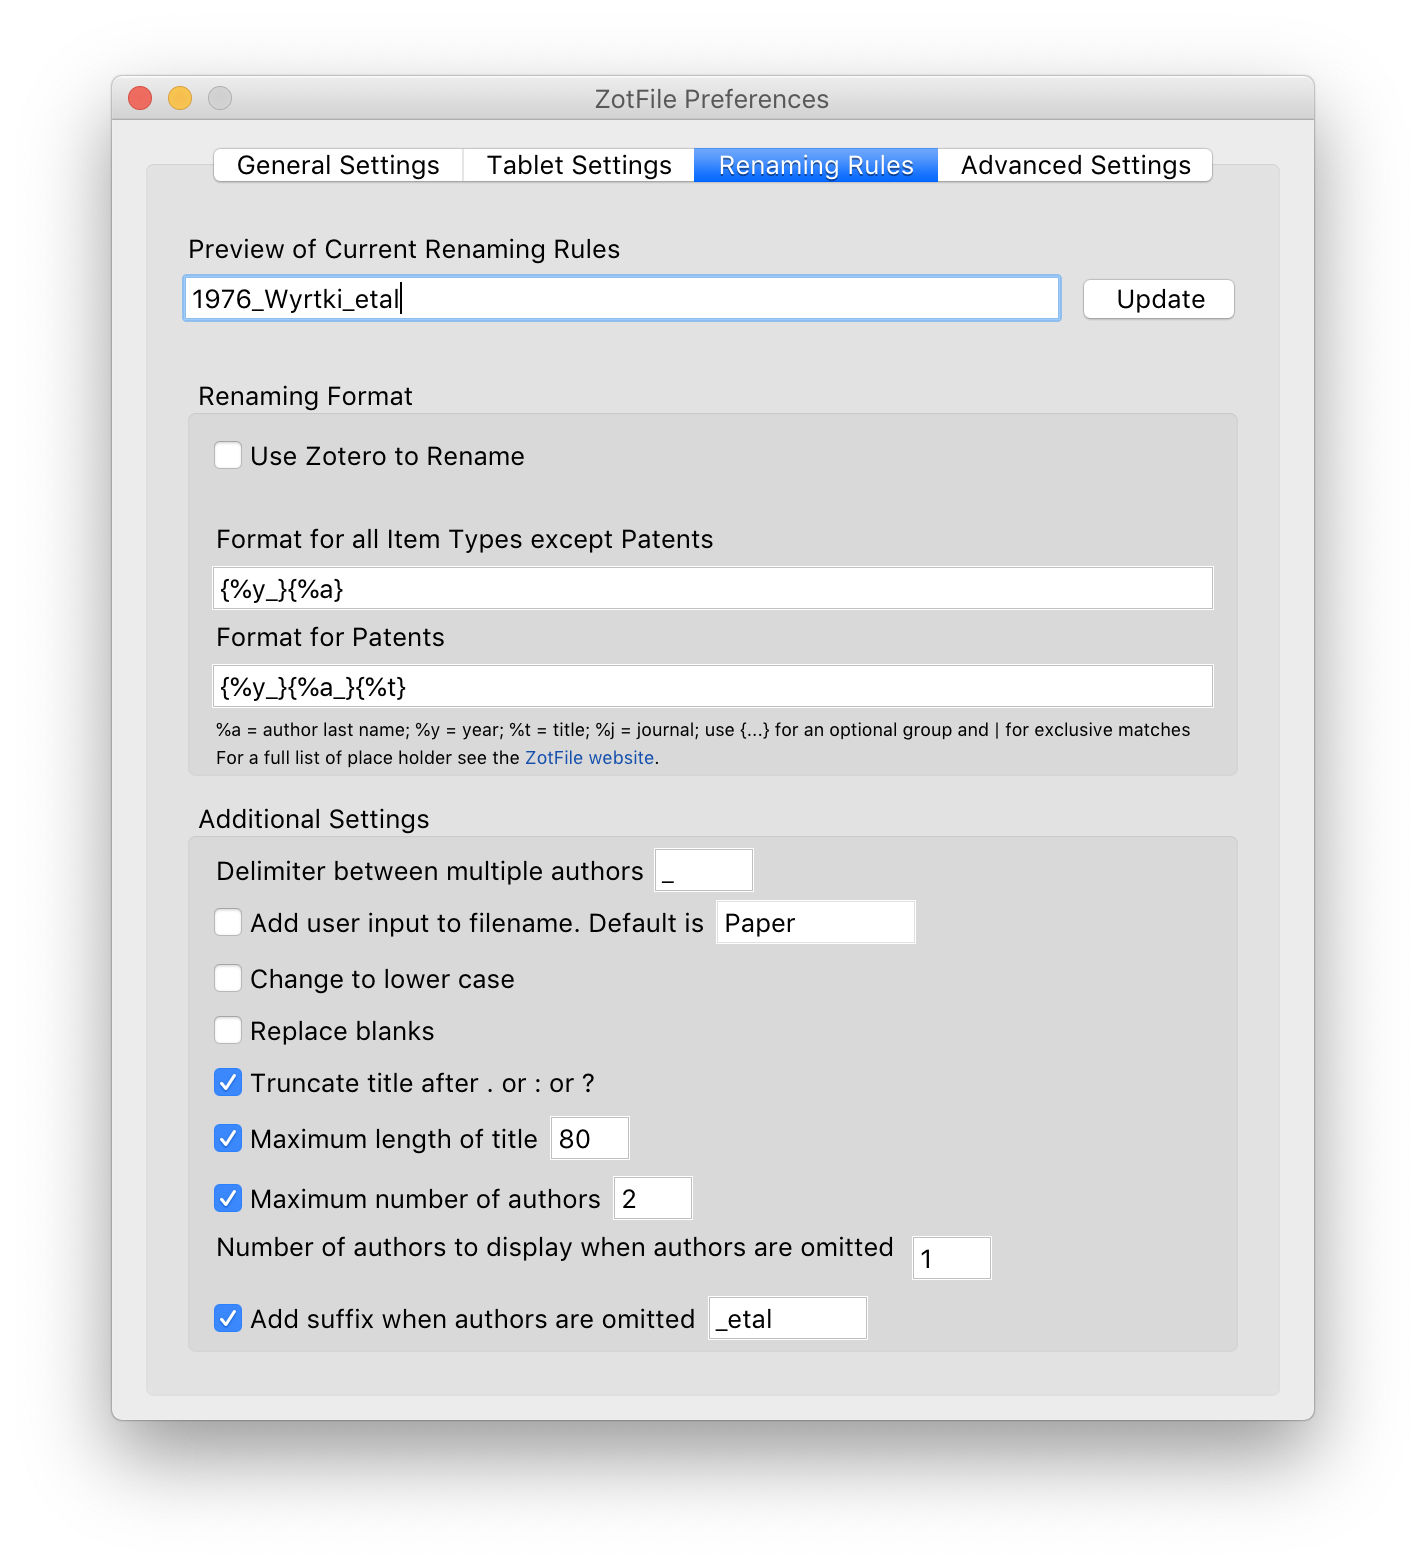Close the ZotFile Preferences window
The height and width of the screenshot is (1568, 1426).
tap(140, 98)
